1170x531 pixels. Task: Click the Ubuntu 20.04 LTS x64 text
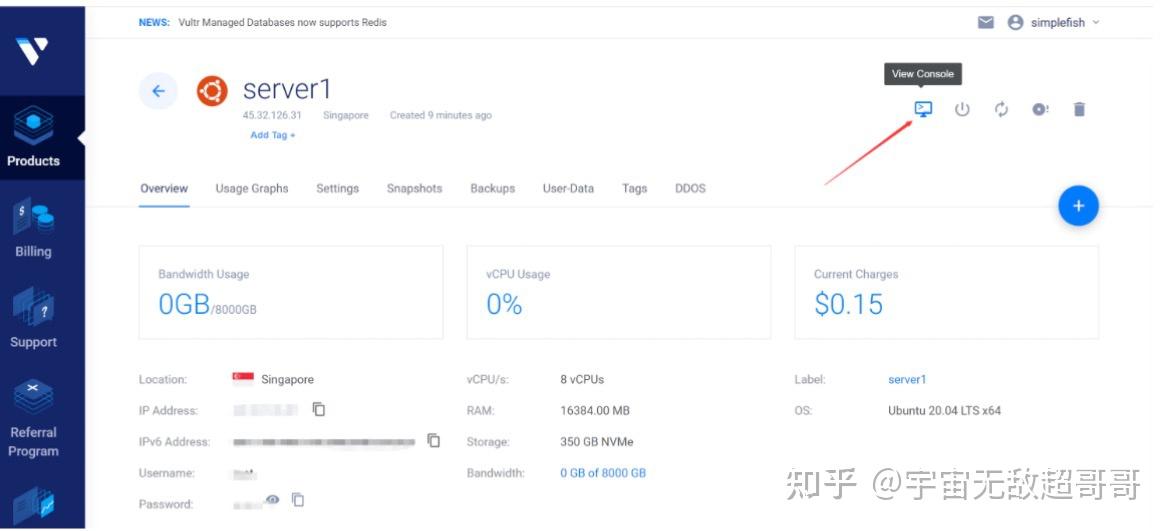[945, 410]
